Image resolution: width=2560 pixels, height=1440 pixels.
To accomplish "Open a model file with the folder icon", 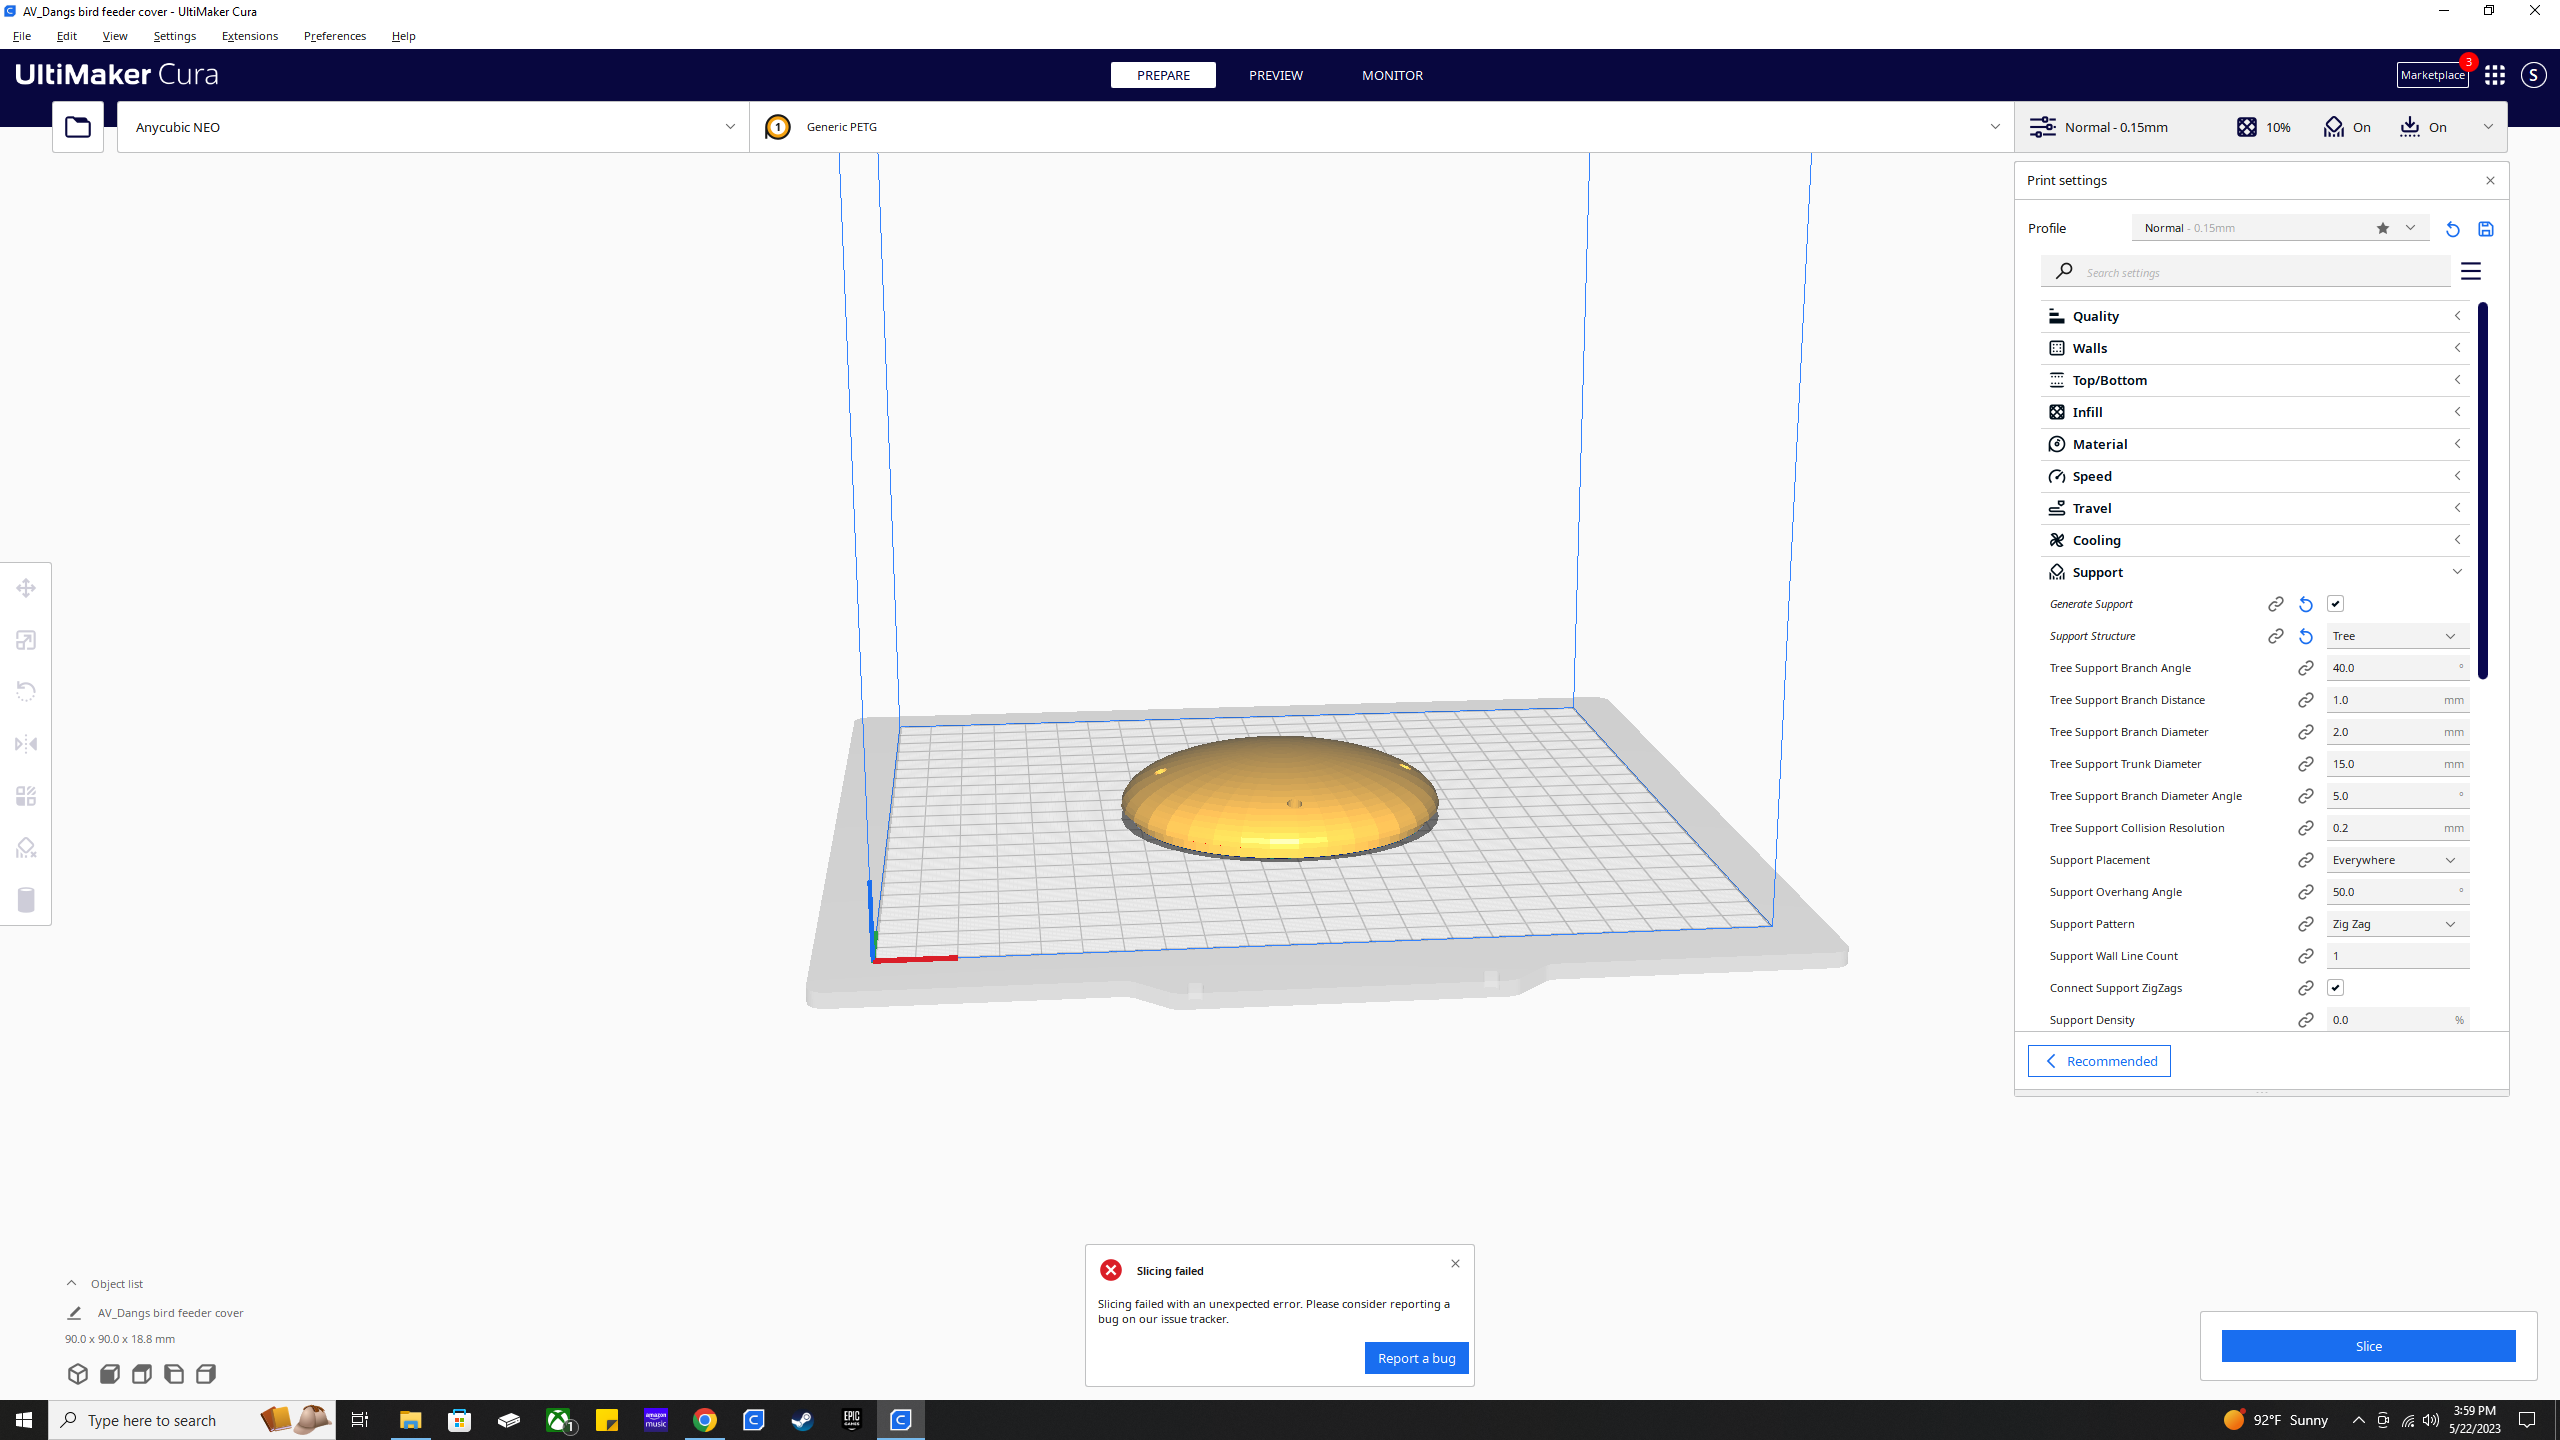I will pos(77,126).
